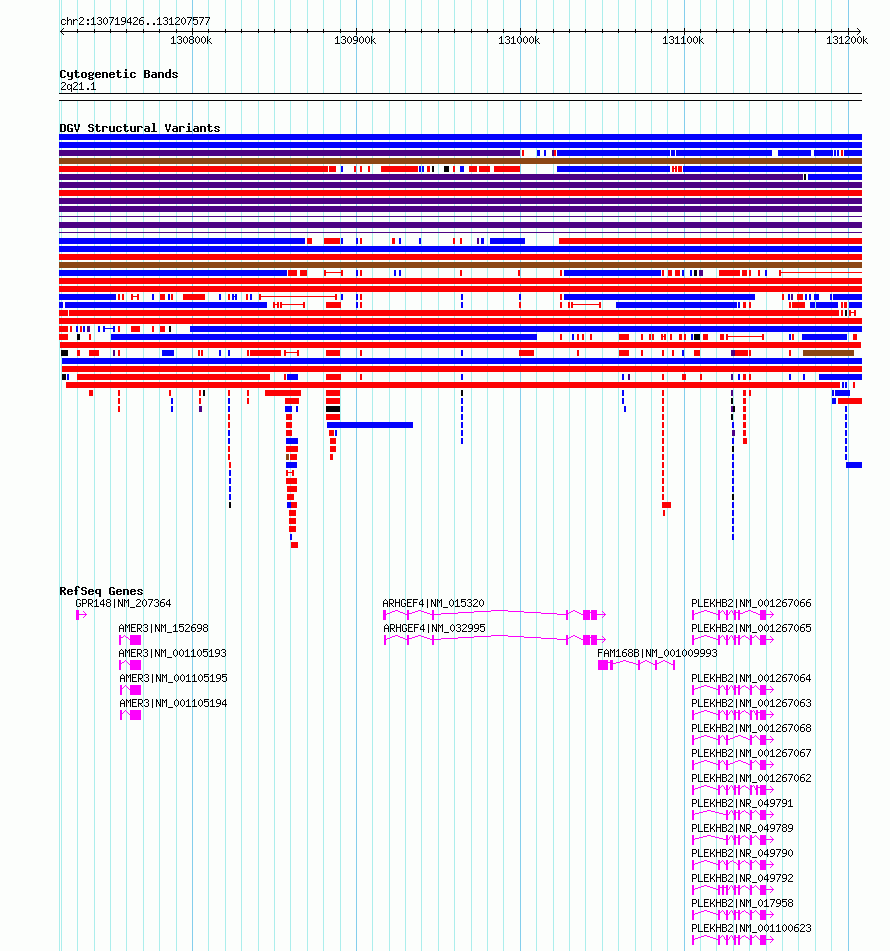
Task: Click the AMER3|NM_001105195 transcript label
Action: [x=173, y=678]
